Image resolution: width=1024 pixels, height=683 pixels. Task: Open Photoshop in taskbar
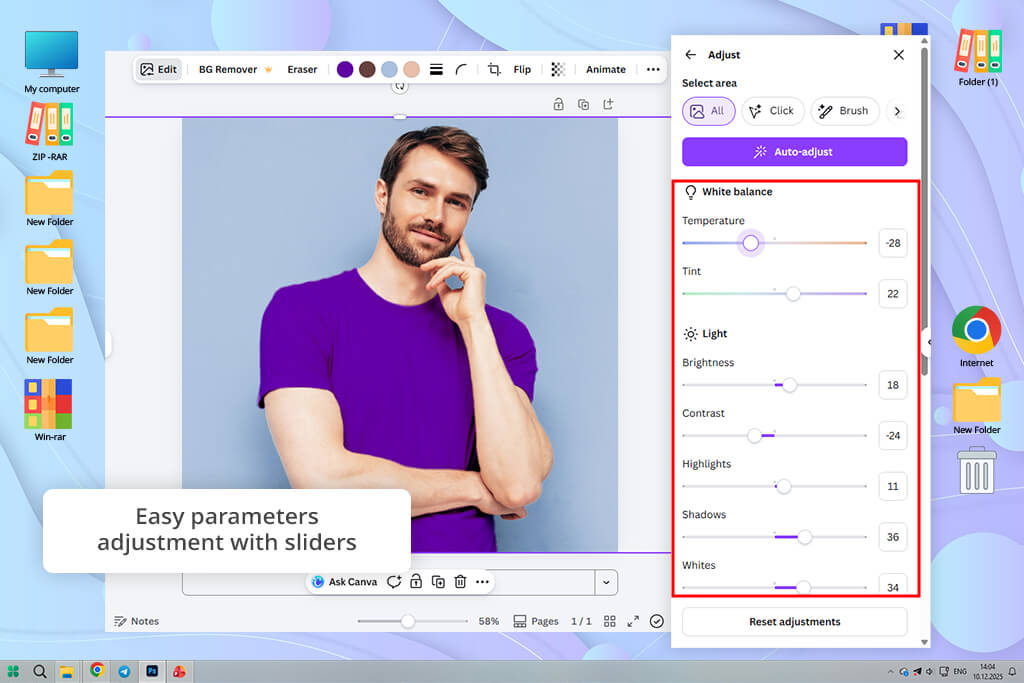(x=152, y=671)
